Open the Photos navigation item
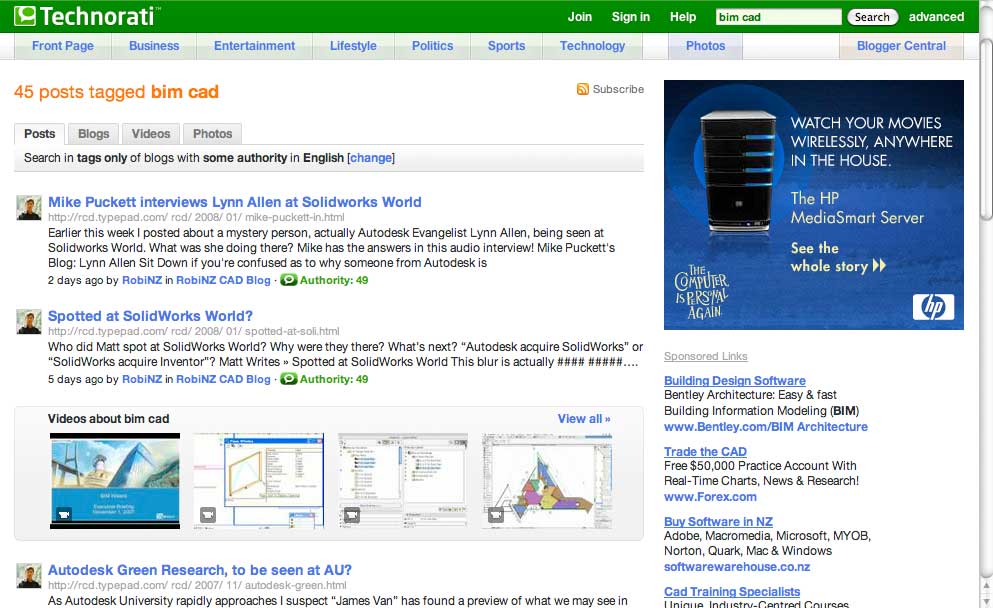This screenshot has height=608, width=993. tap(705, 46)
